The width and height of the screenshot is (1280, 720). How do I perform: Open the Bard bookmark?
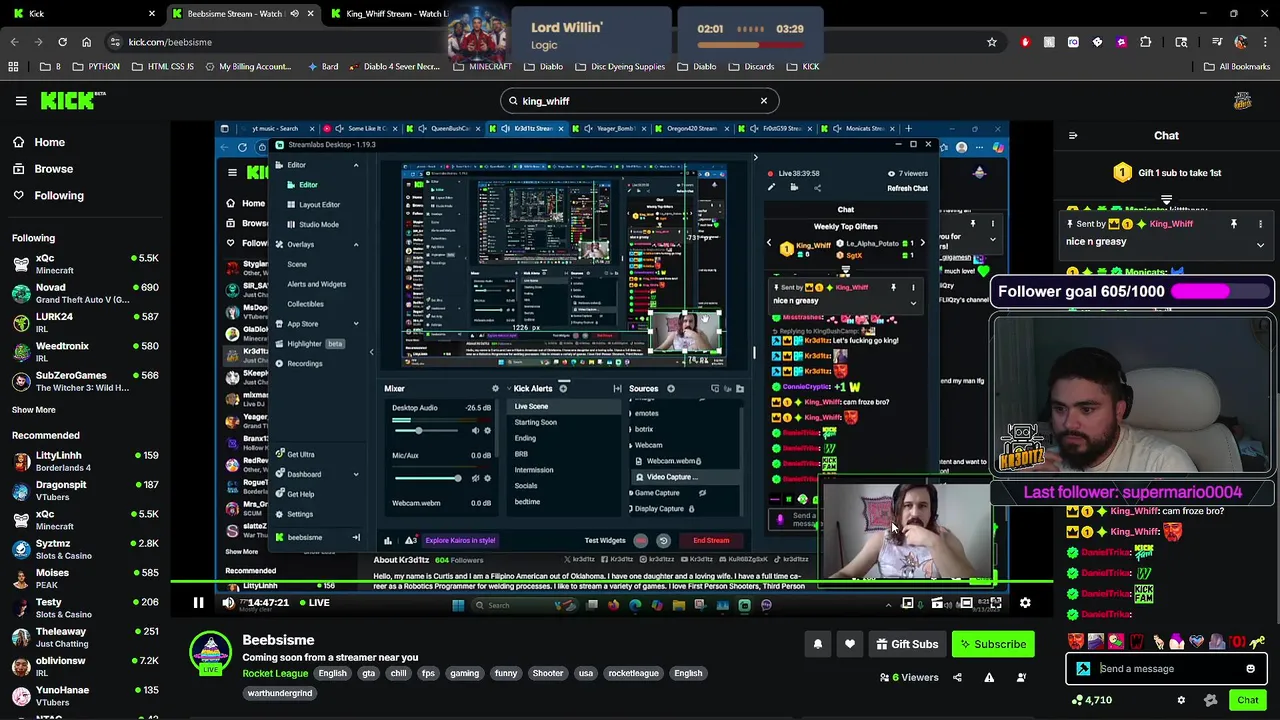323,67
